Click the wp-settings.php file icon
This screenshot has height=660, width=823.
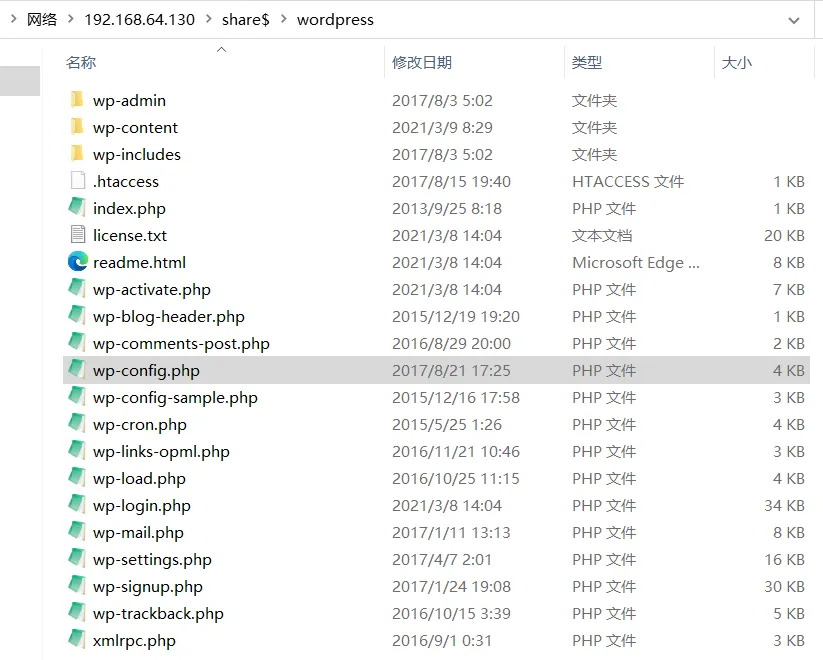tap(77, 559)
